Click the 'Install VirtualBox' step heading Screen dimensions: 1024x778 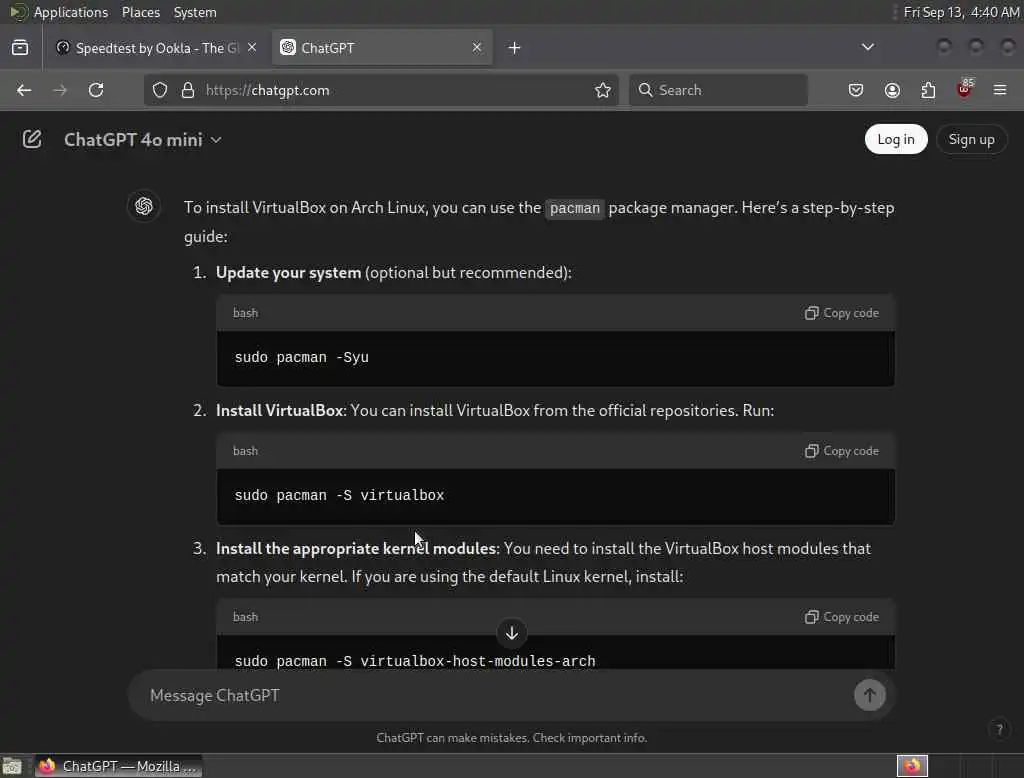pos(280,410)
